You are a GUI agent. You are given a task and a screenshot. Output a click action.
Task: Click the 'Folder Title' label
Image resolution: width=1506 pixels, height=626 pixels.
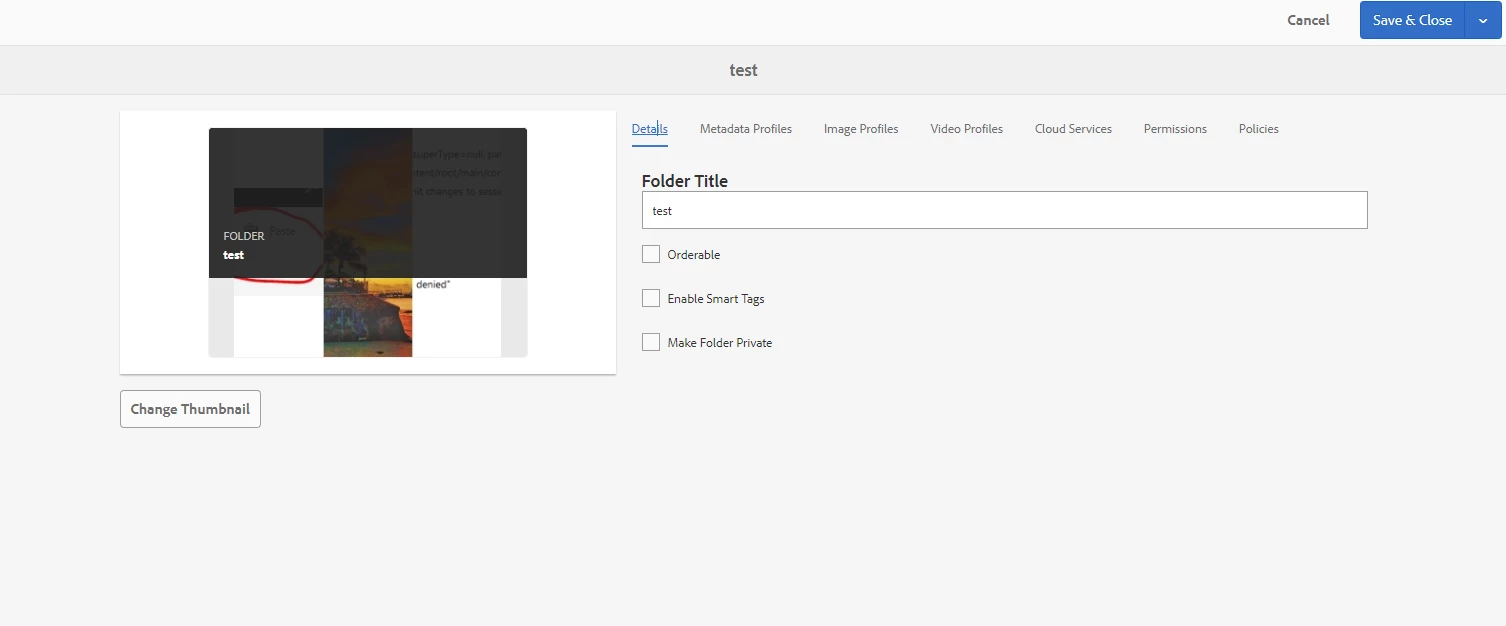click(685, 181)
